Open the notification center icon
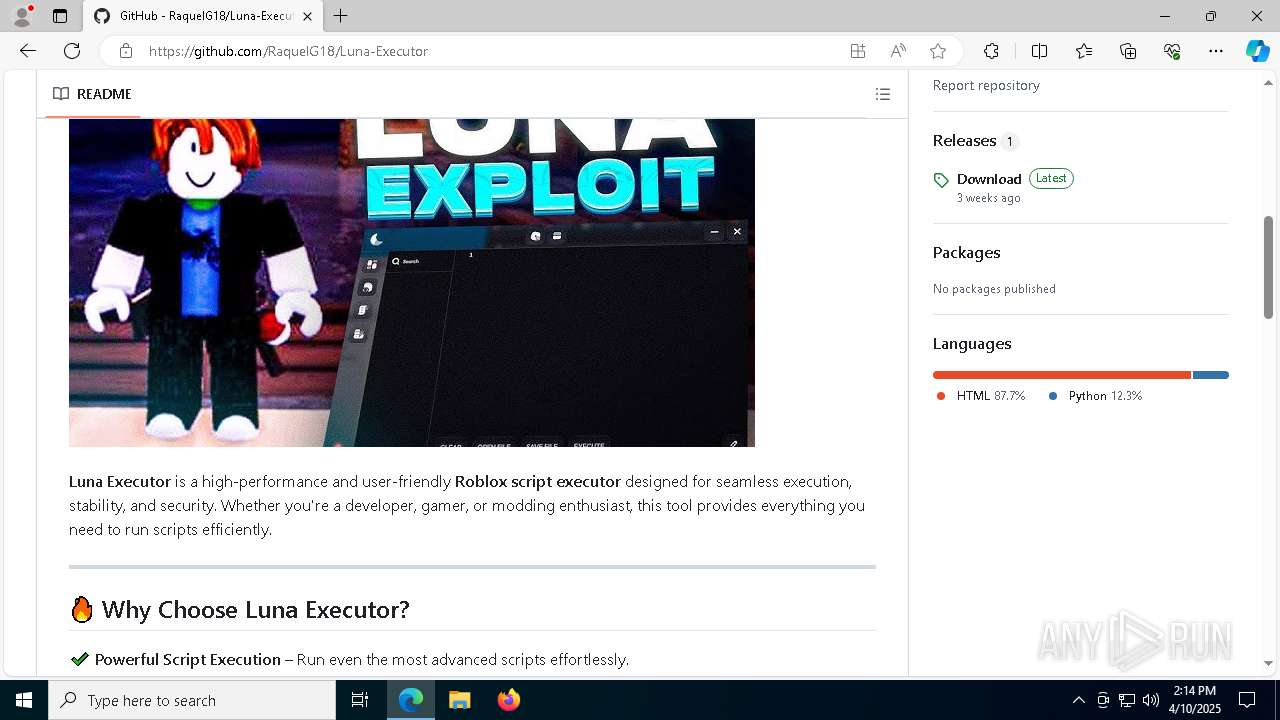The image size is (1280, 720). pyautogui.click(x=1247, y=700)
